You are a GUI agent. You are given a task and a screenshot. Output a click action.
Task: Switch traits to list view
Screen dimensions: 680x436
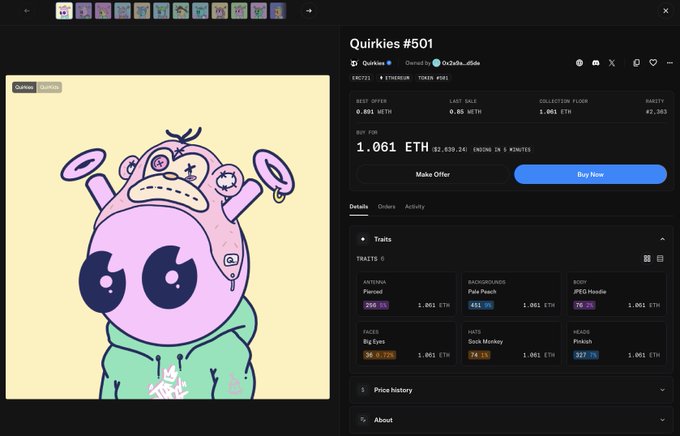coord(660,259)
